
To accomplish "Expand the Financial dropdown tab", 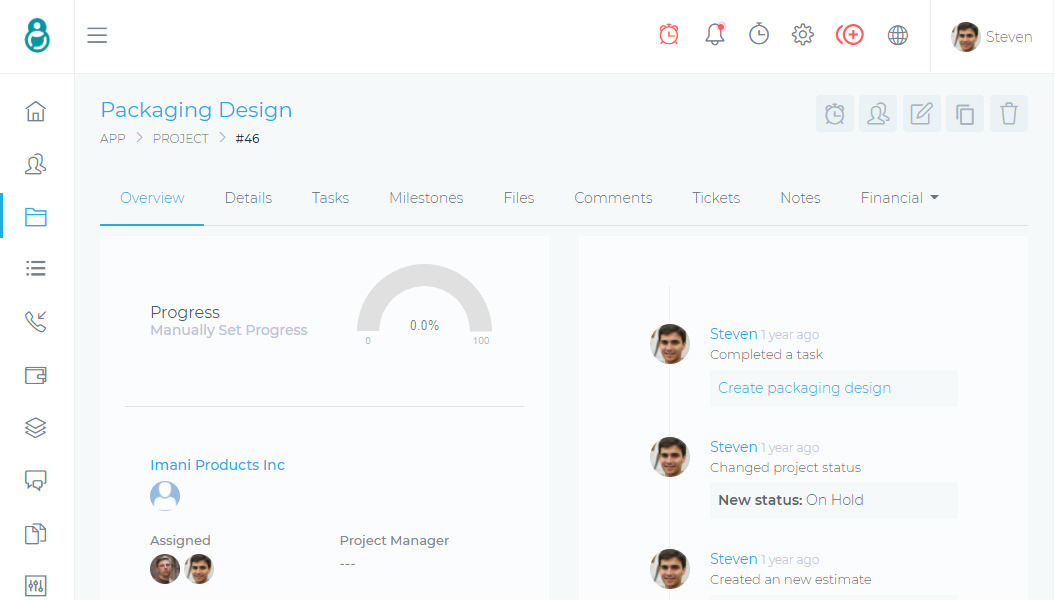I will pyautogui.click(x=899, y=198).
